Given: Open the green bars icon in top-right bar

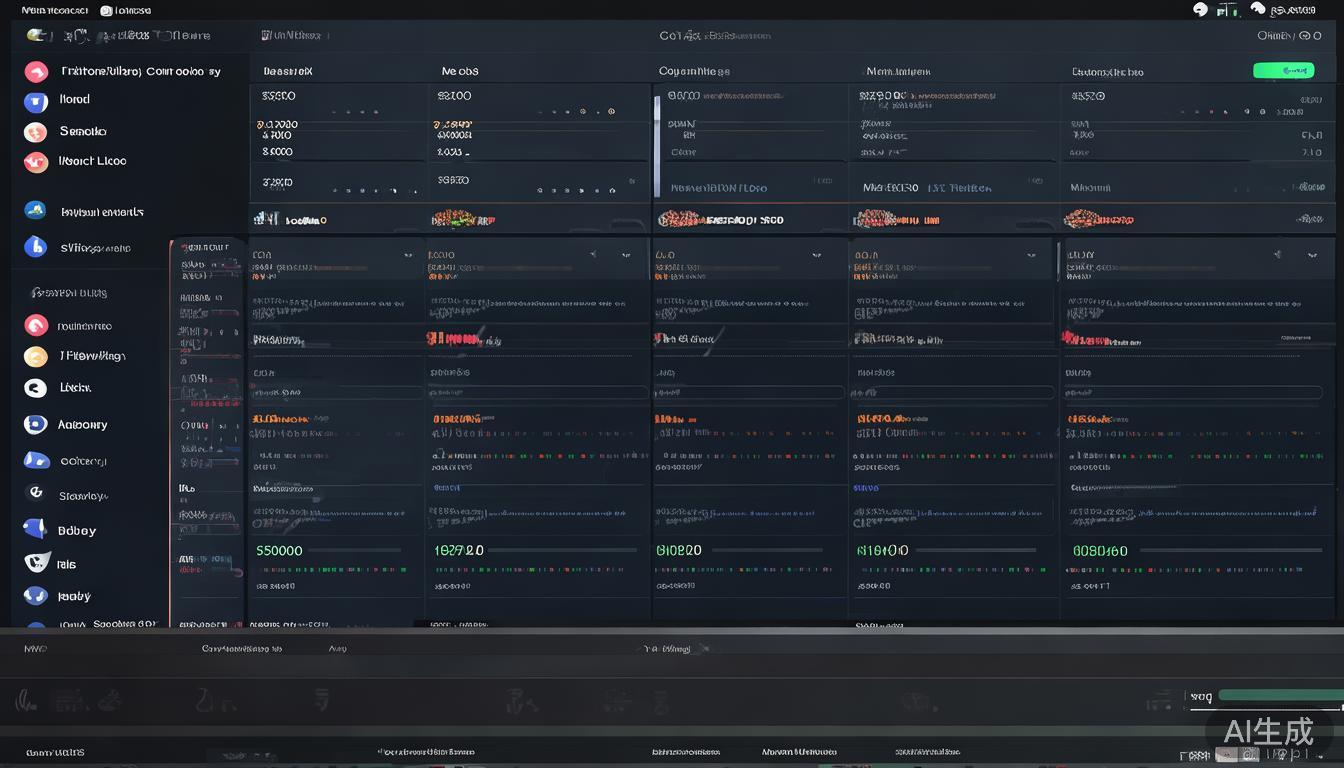Looking at the screenshot, I should click(x=1227, y=10).
